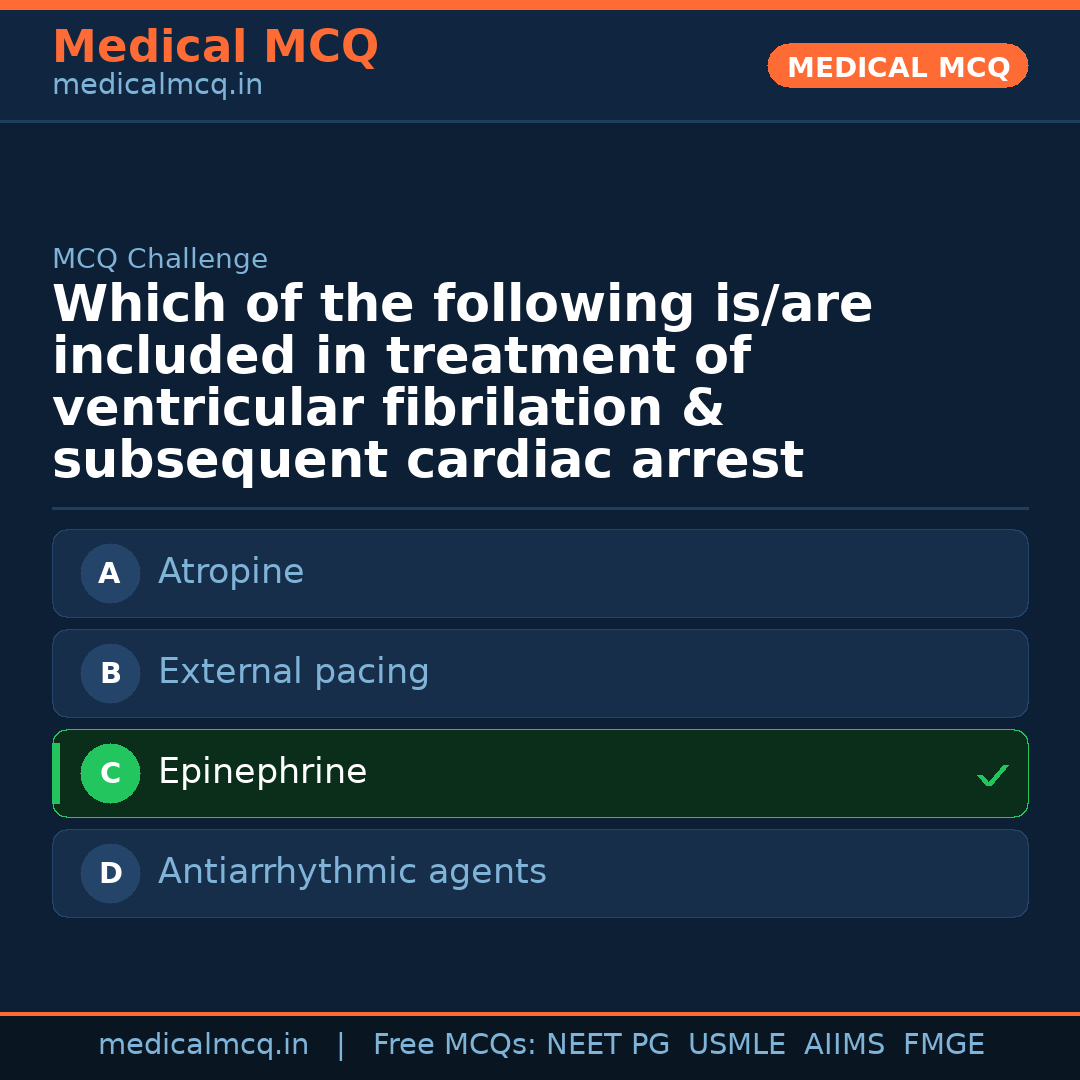1080x1080 pixels.
Task: Click the green accent bar beside Epinephrine
Action: point(57,773)
